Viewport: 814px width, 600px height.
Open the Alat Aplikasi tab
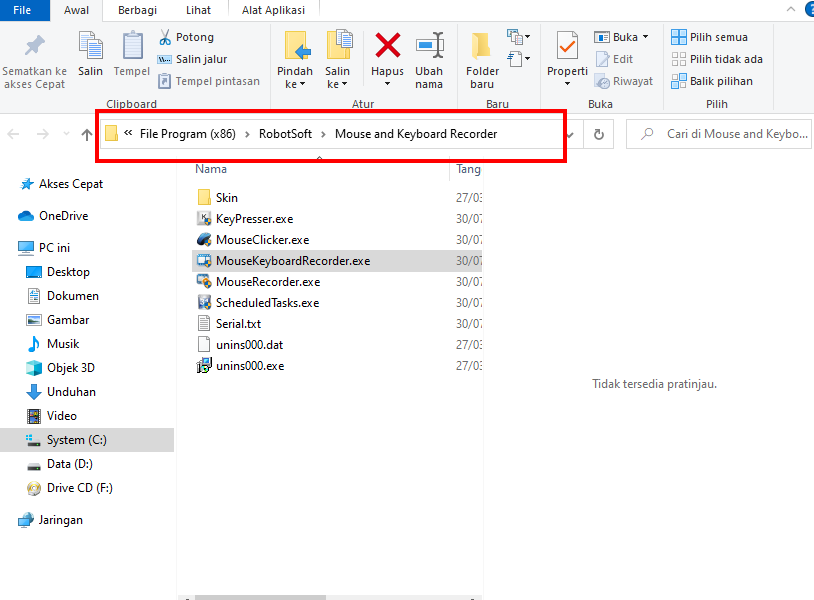(x=273, y=10)
